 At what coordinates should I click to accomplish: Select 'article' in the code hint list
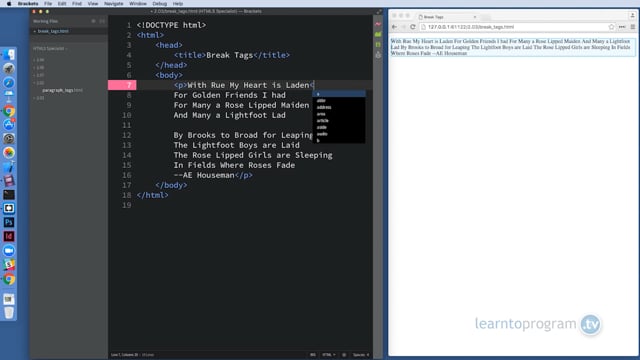click(339, 120)
